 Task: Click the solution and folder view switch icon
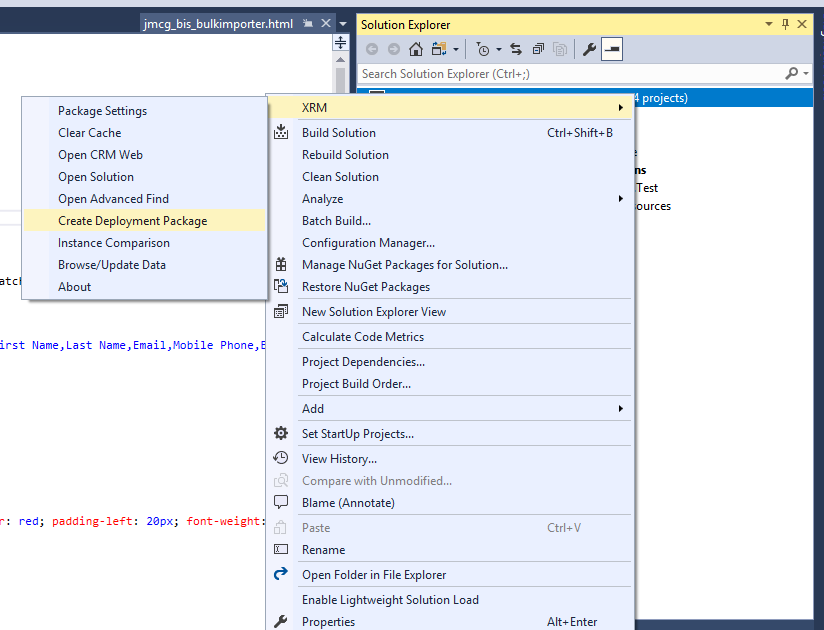(x=440, y=49)
